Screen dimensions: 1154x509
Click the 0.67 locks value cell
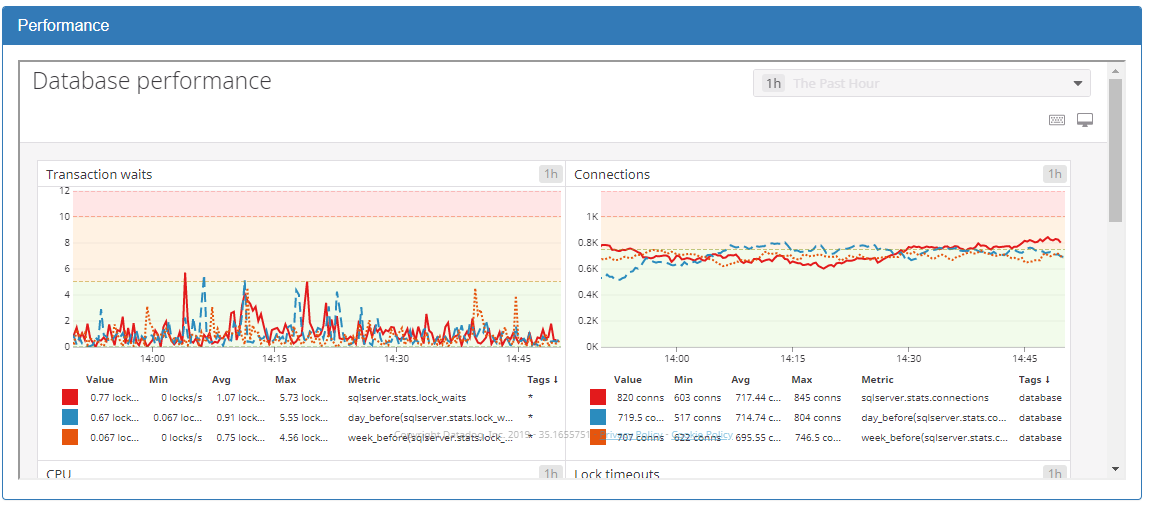click(x=114, y=418)
